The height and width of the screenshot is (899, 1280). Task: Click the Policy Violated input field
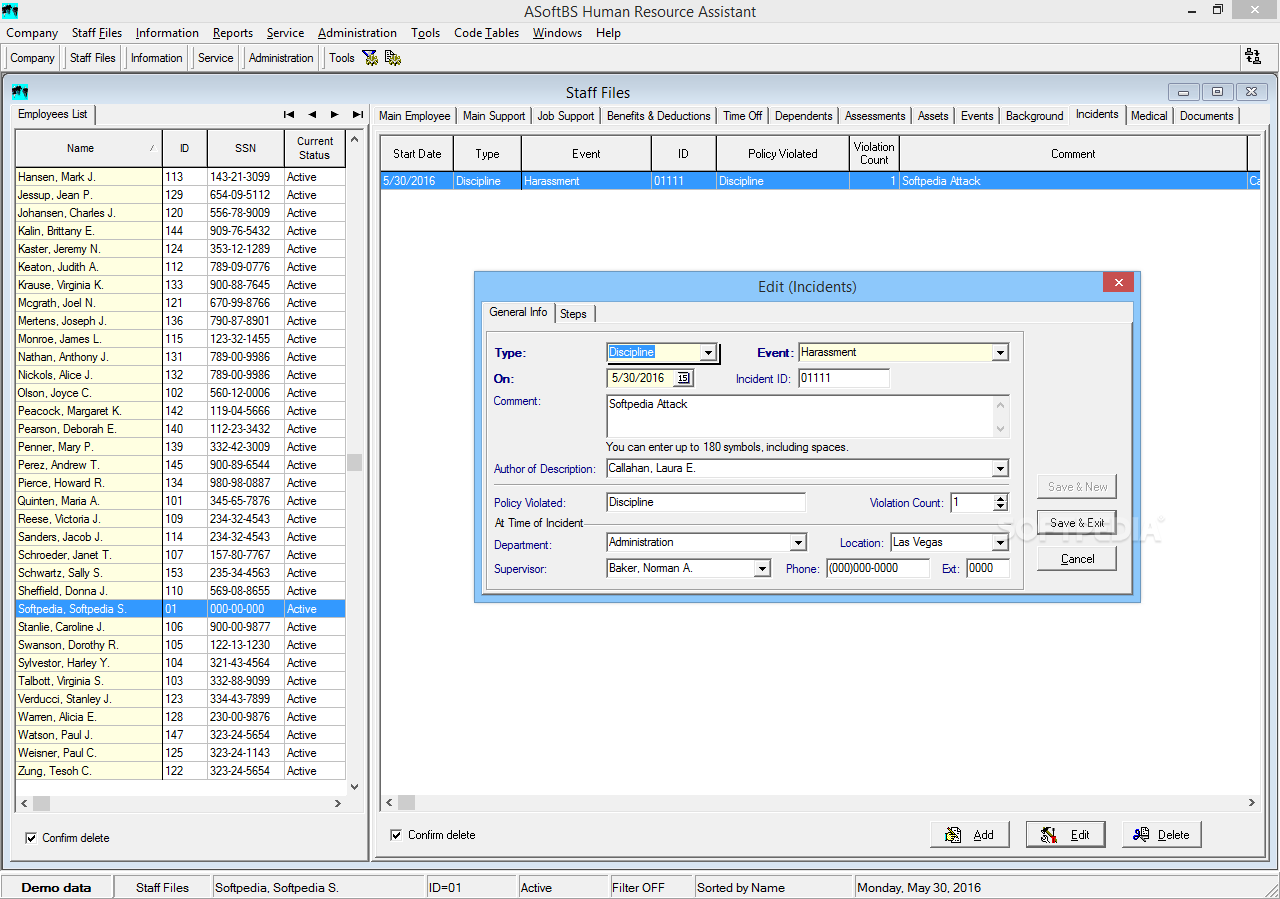(x=706, y=502)
